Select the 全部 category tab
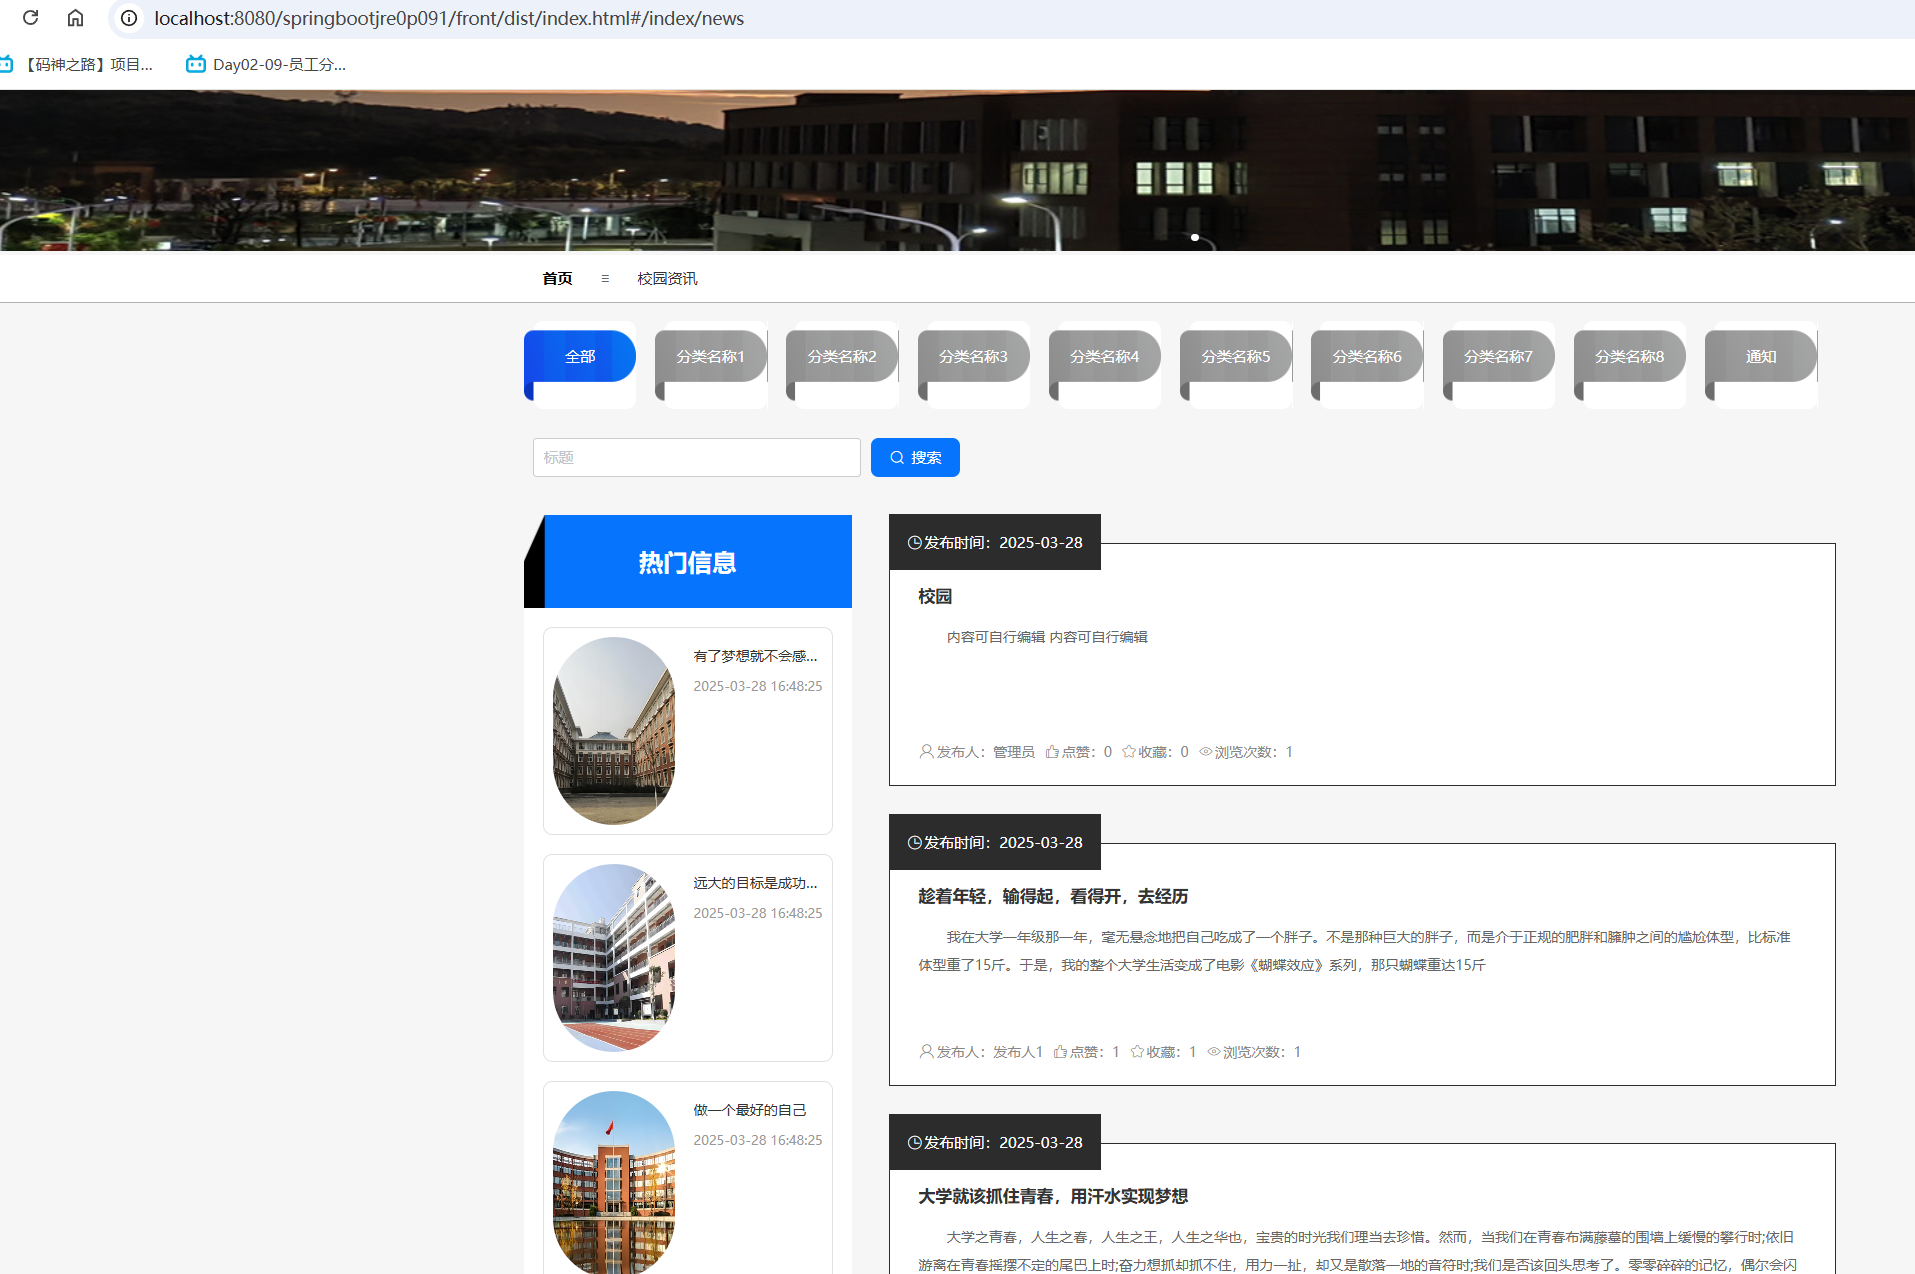 pos(580,357)
